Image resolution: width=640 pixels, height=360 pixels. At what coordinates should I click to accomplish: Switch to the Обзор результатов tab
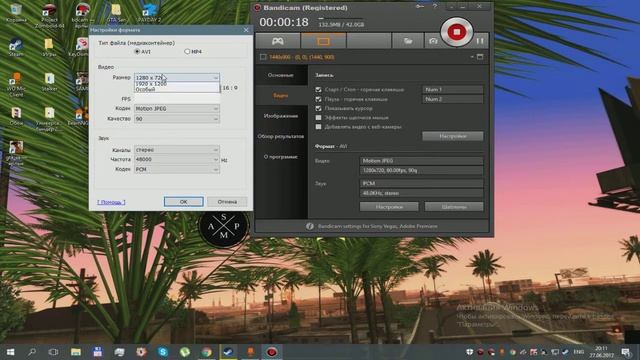281,136
